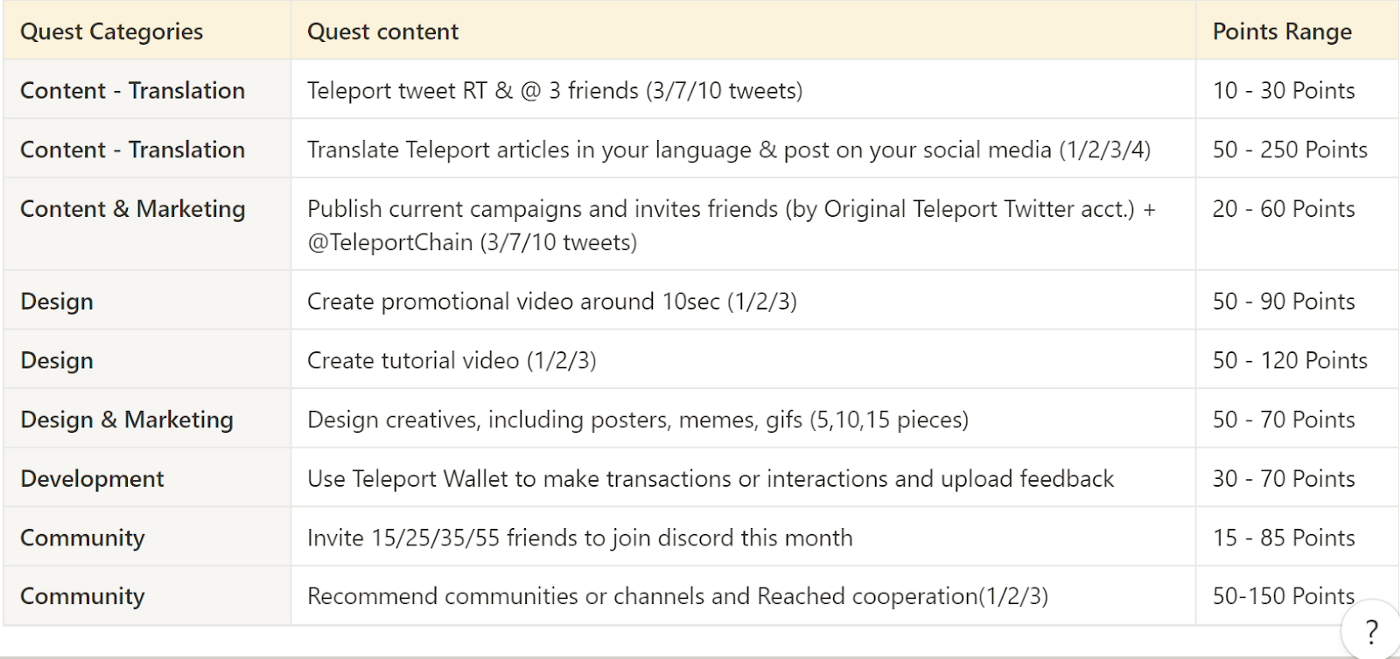Click the 15 - 85 Points cell
This screenshot has width=1400, height=659.
1296,537
